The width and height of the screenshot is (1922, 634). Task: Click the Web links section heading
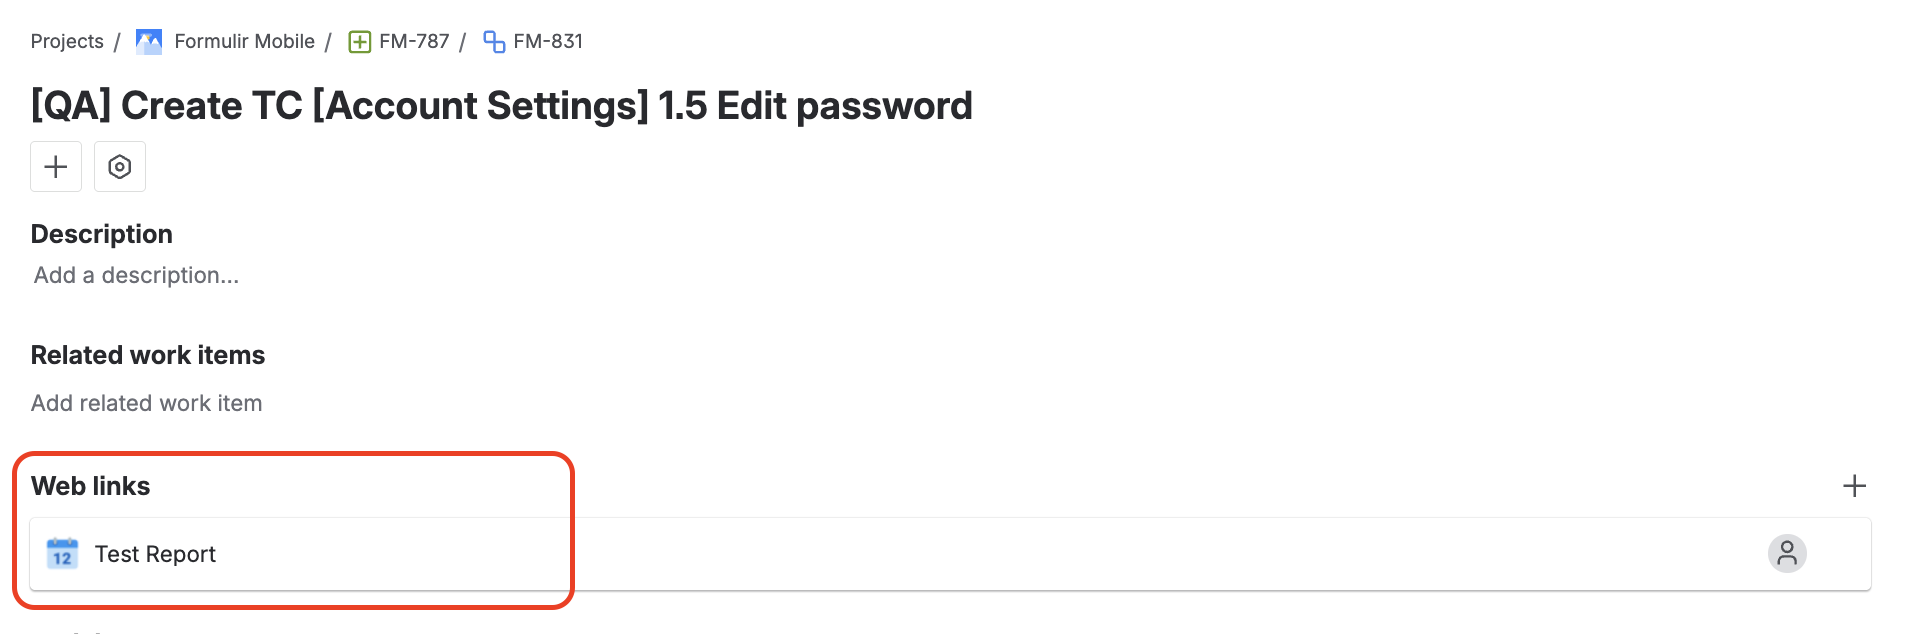click(91, 486)
